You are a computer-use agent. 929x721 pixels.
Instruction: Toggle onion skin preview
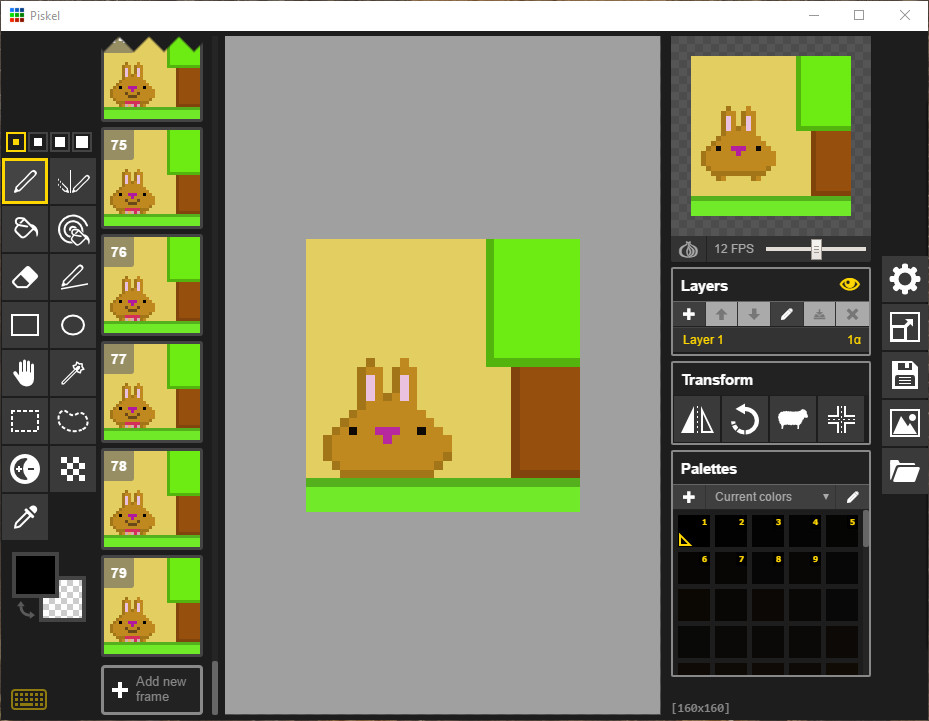tap(688, 249)
